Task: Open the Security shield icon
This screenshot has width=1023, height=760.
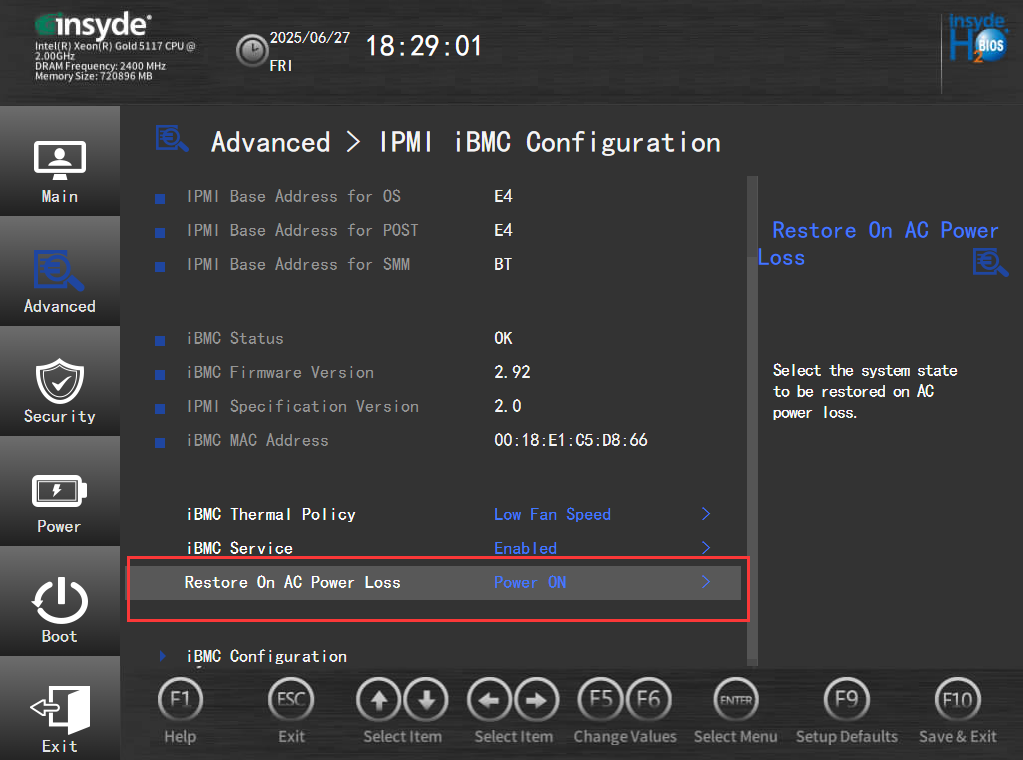Action: (60, 381)
